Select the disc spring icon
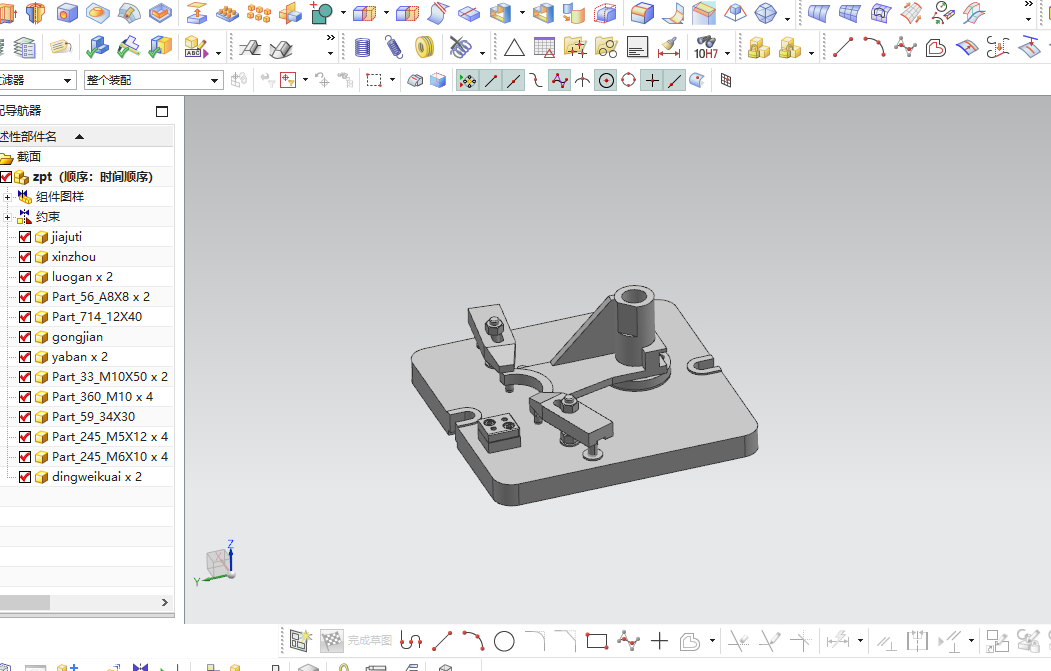 pos(424,47)
